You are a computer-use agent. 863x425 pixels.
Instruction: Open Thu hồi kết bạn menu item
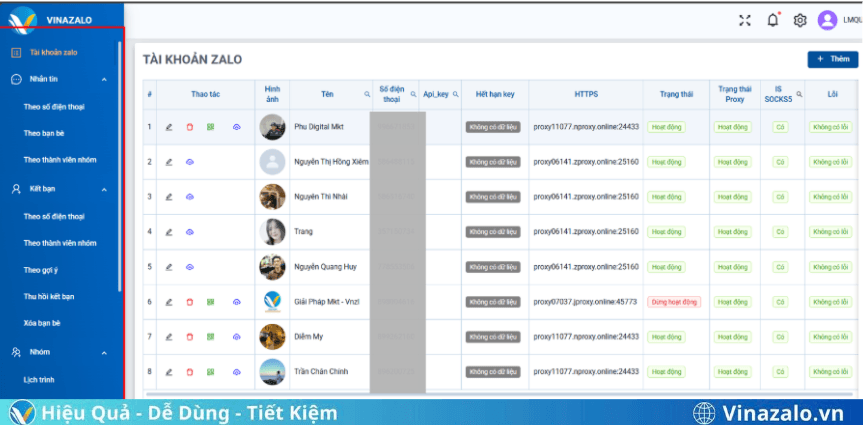49,297
